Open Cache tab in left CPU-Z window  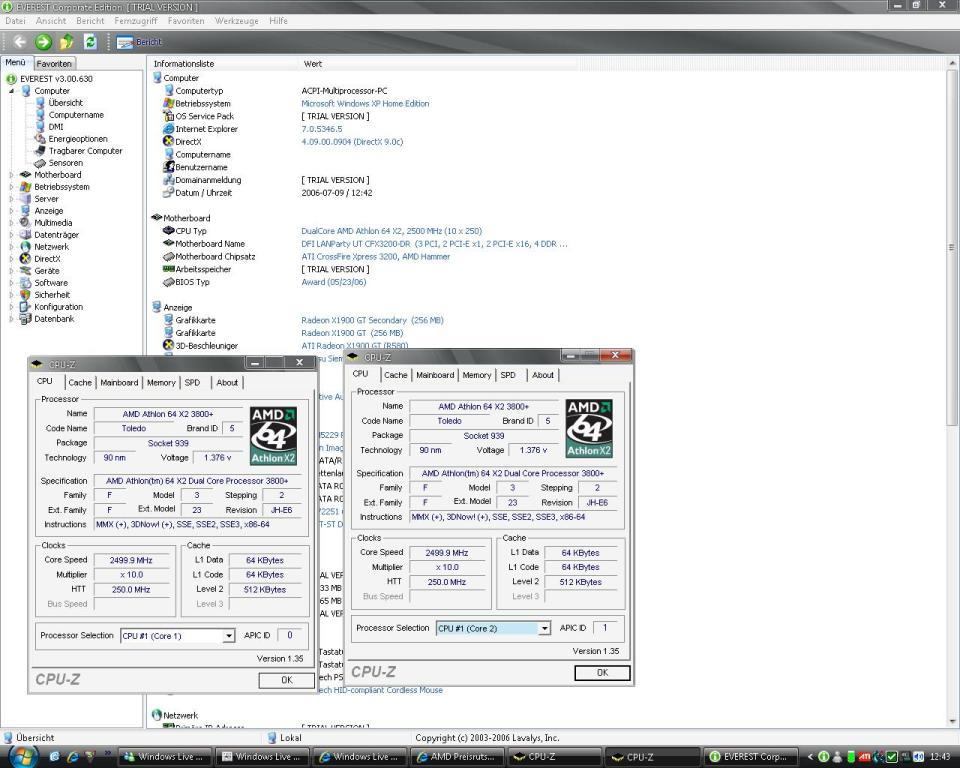pyautogui.click(x=80, y=383)
